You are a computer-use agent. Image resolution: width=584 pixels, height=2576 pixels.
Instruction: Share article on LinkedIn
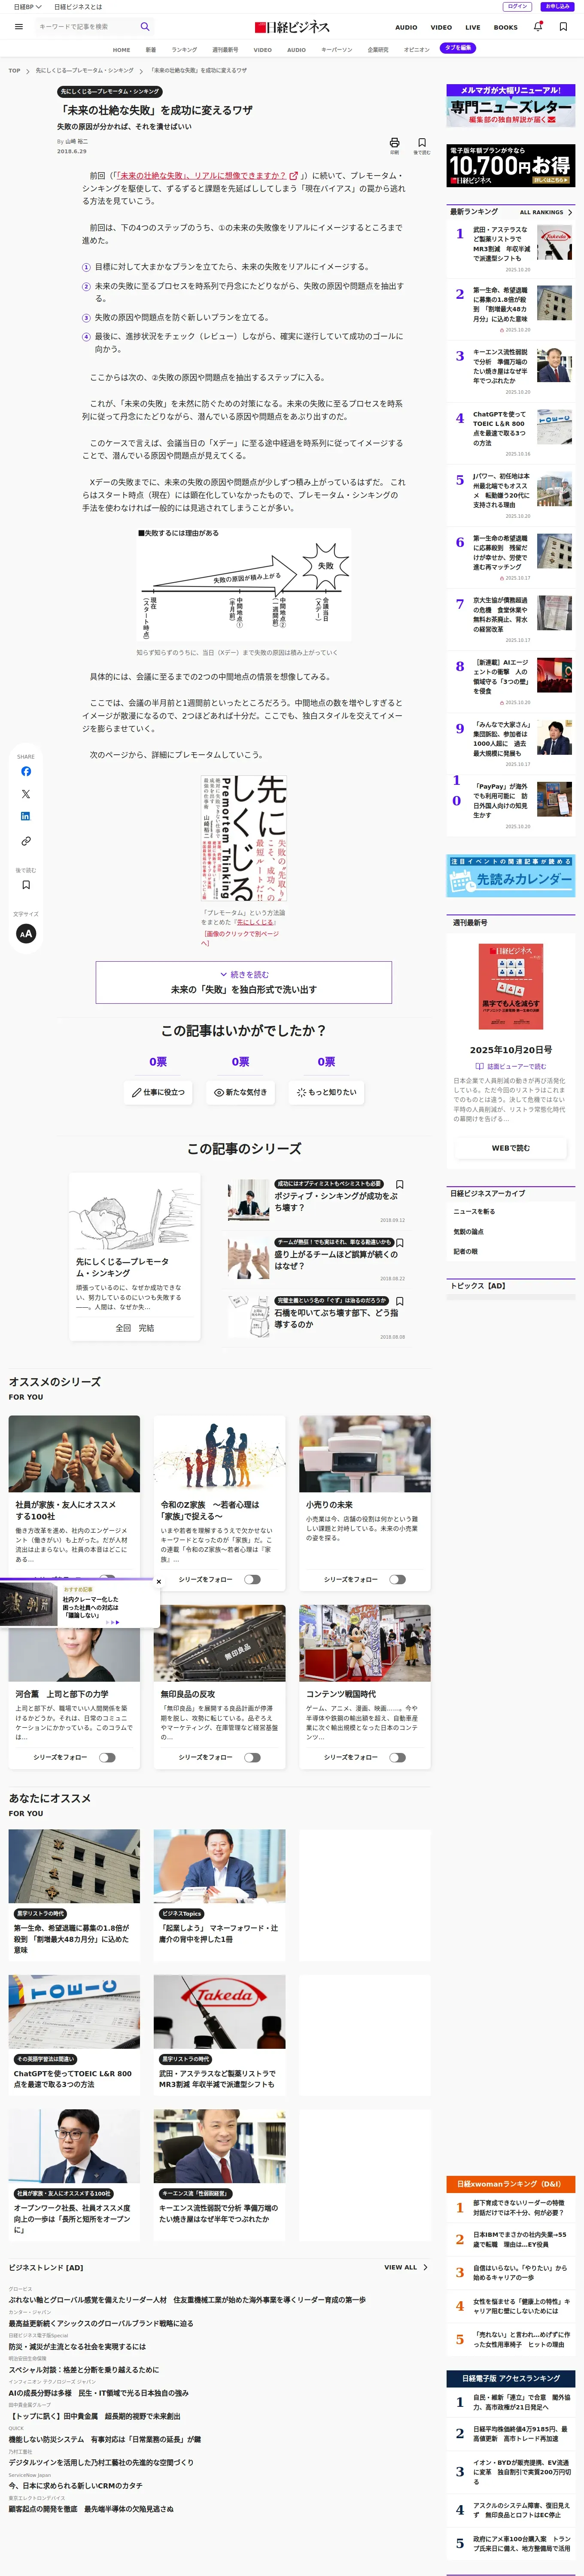point(26,816)
